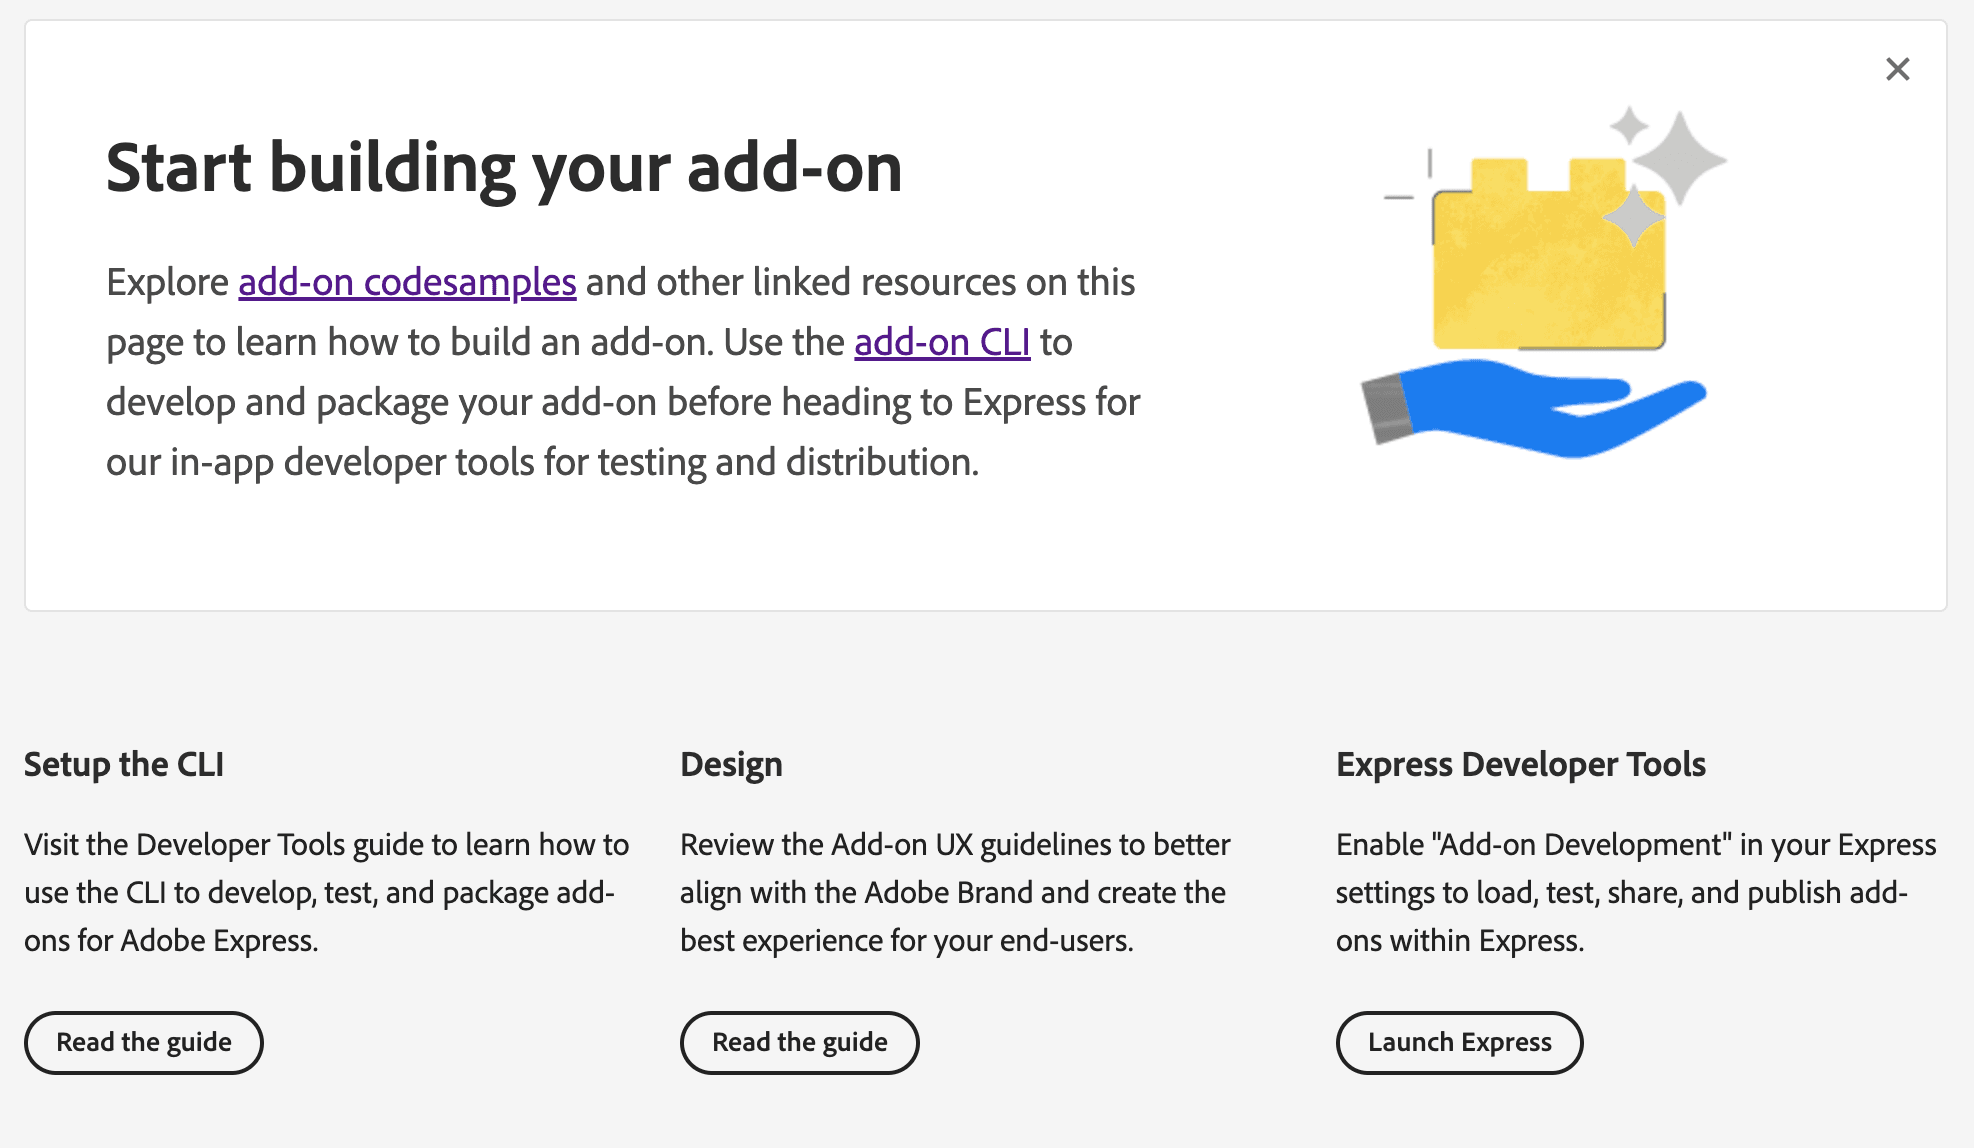The height and width of the screenshot is (1148, 1974).
Task: Read the guide for Setup the CLI
Action: (143, 1042)
